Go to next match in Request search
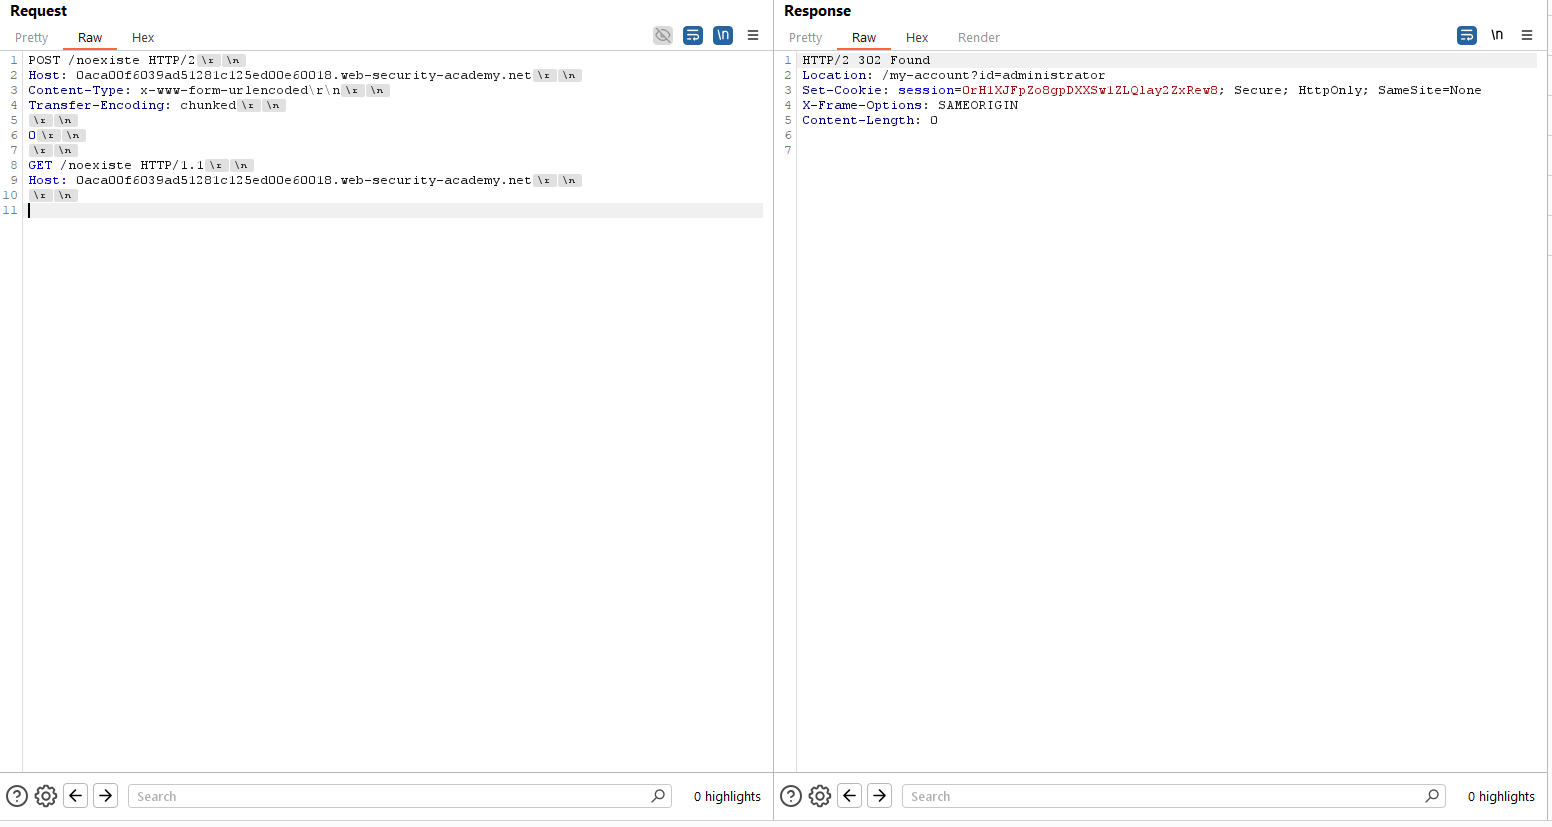1552x827 pixels. tap(106, 796)
